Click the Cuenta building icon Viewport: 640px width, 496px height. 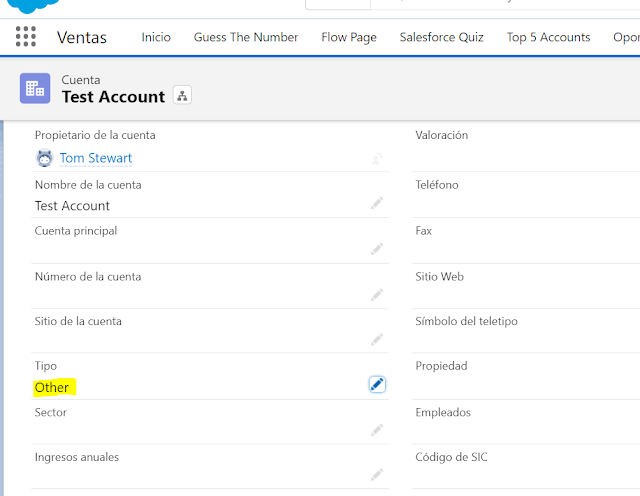coord(35,88)
